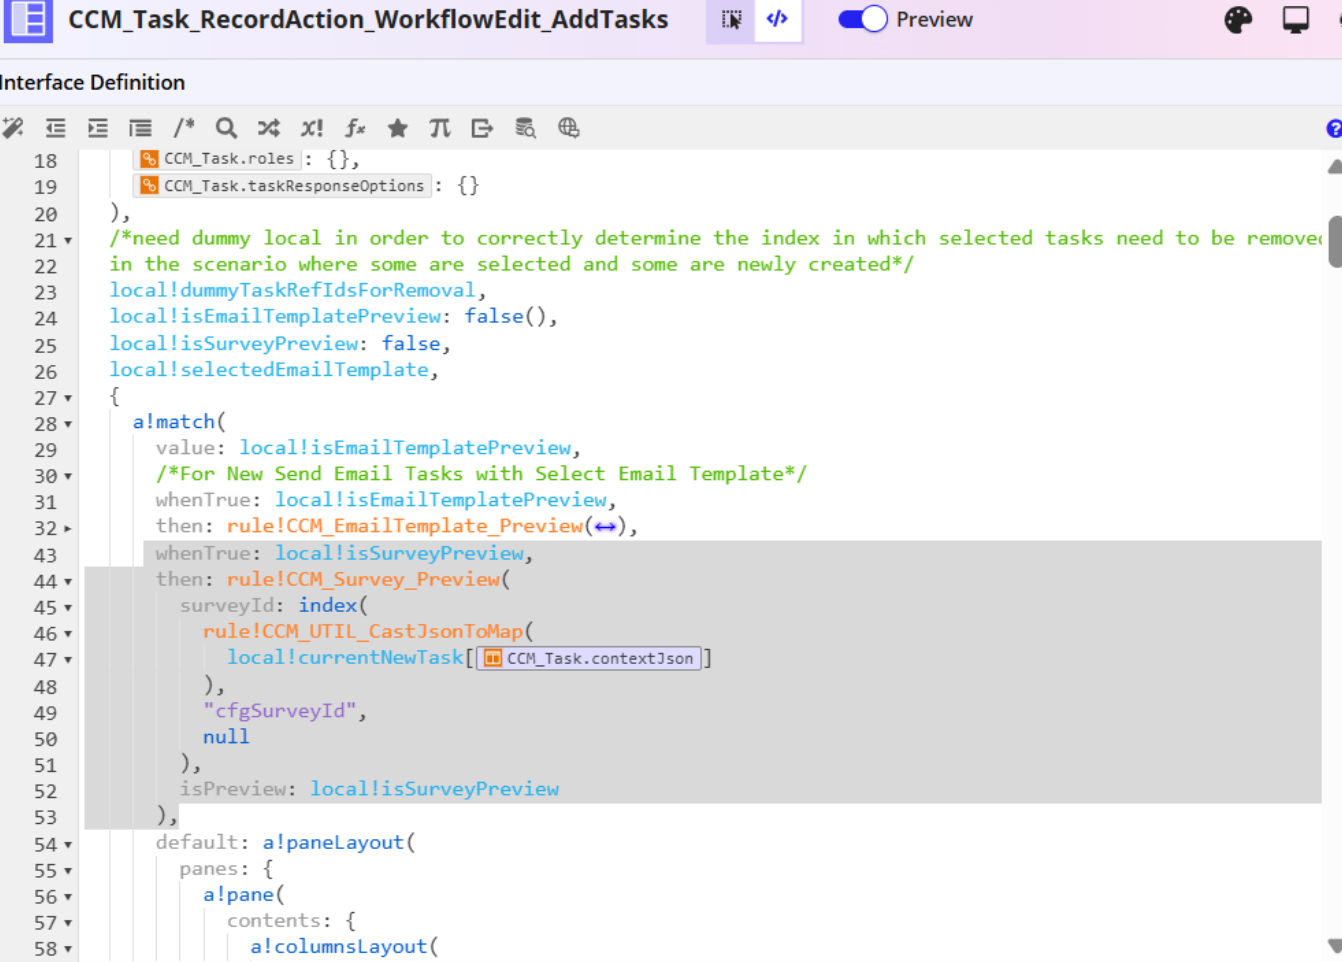
Task: Click the reformat lines toolbar icon
Action: tap(140, 128)
